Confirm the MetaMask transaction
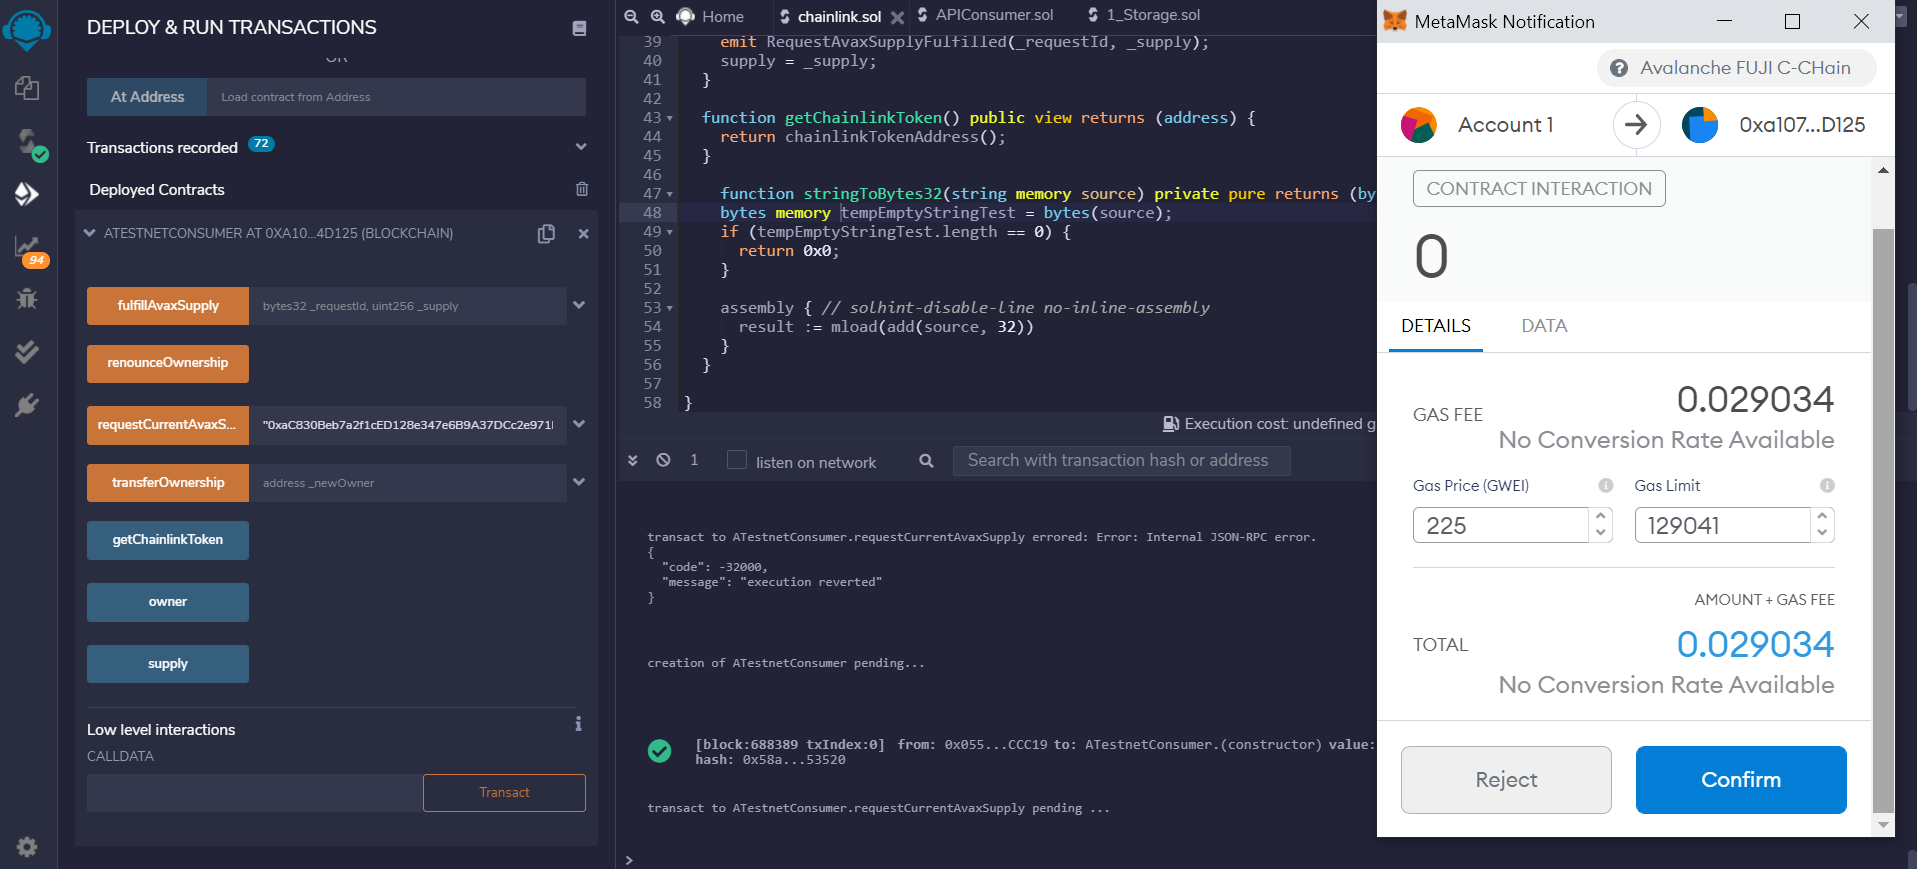This screenshot has height=869, width=1917. pyautogui.click(x=1741, y=780)
